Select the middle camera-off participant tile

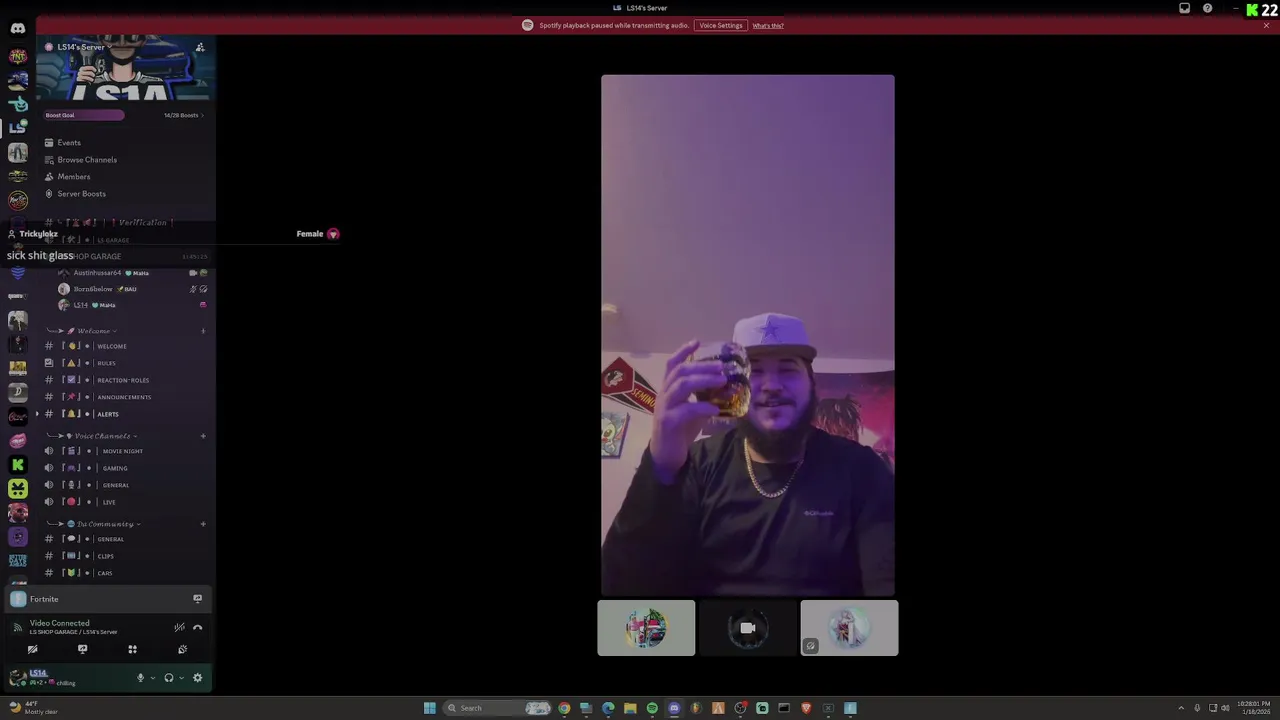point(748,628)
